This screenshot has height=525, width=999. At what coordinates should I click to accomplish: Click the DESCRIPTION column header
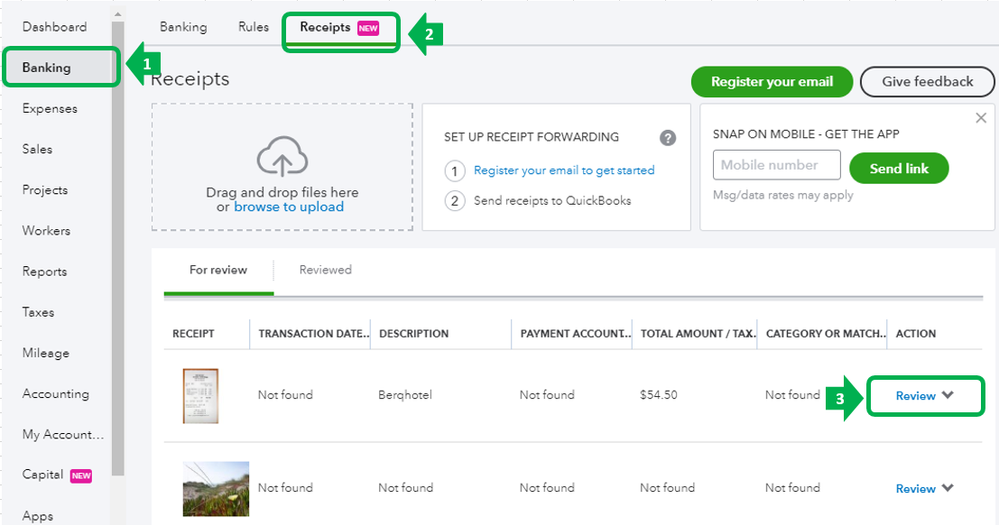click(414, 334)
